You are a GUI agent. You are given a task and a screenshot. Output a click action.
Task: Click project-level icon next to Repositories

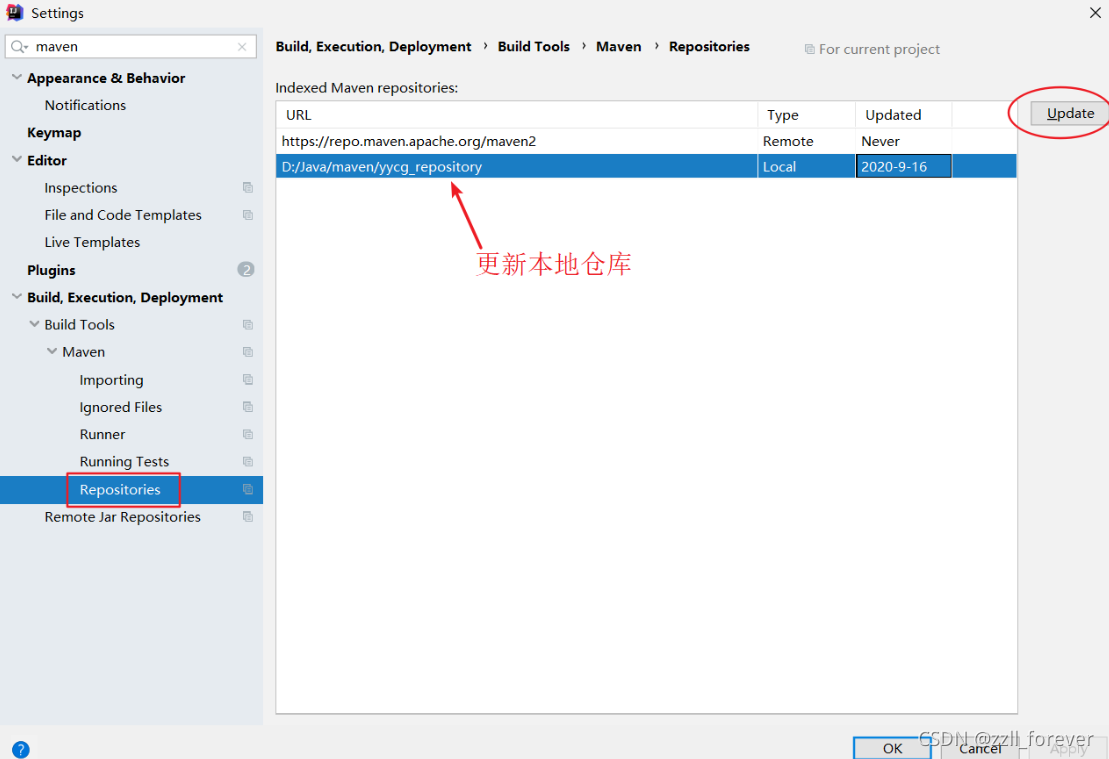(248, 489)
